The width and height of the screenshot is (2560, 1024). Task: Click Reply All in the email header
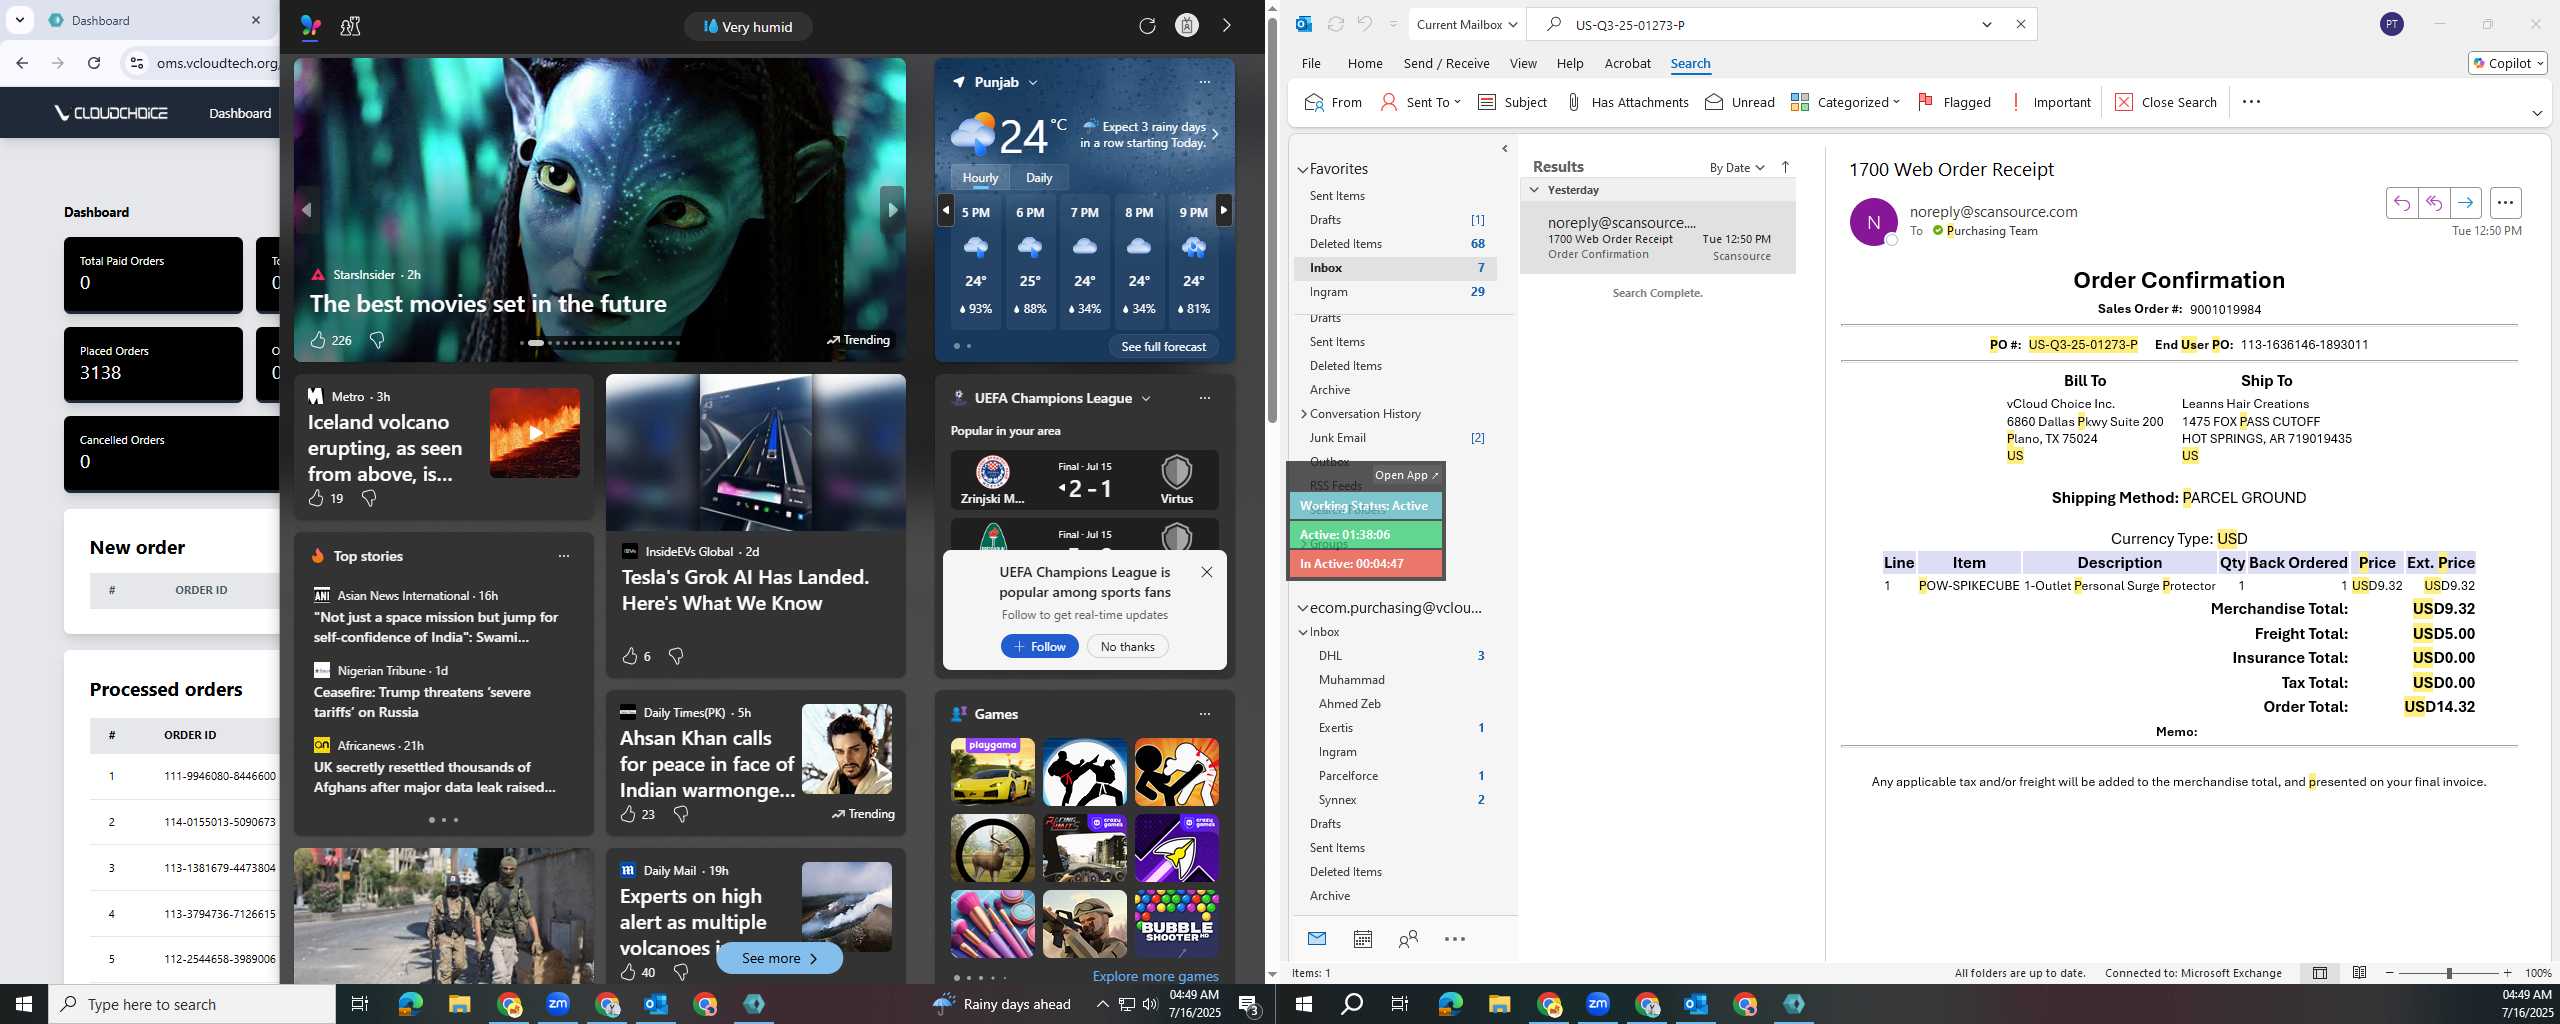tap(2434, 203)
